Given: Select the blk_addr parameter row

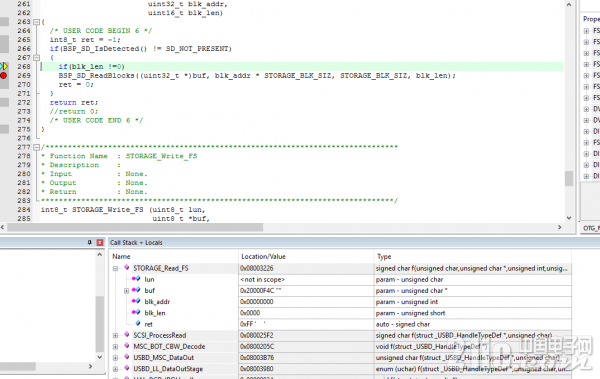Looking at the screenshot, I should 341,302.
